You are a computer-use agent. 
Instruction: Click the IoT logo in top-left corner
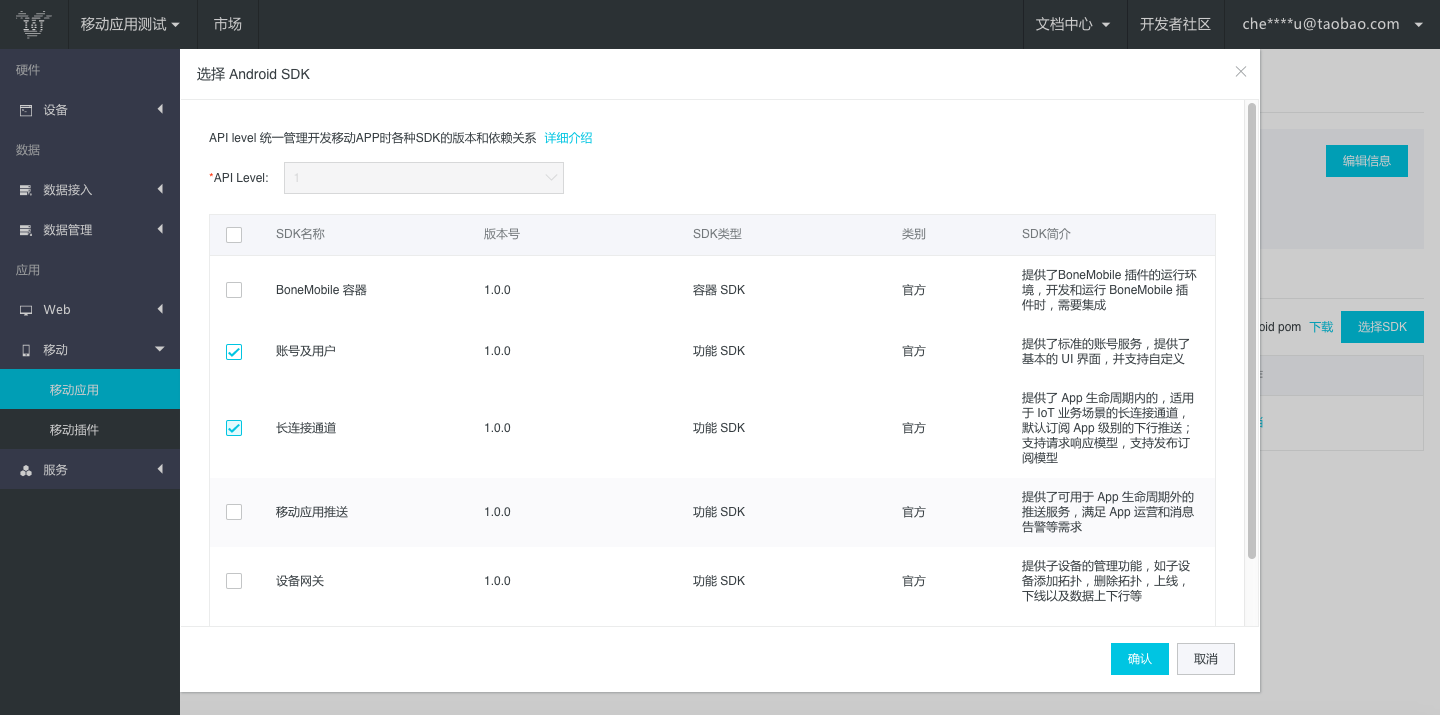[x=33, y=24]
